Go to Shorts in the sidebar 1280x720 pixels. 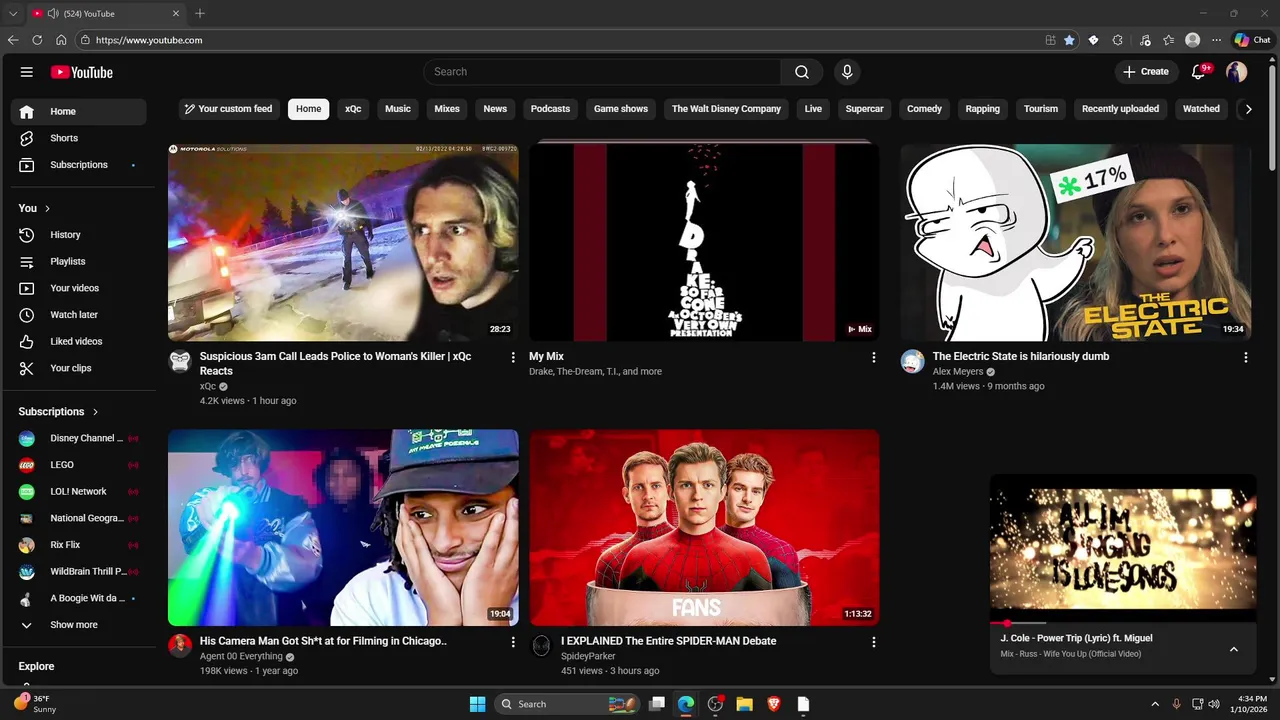tap(79, 138)
